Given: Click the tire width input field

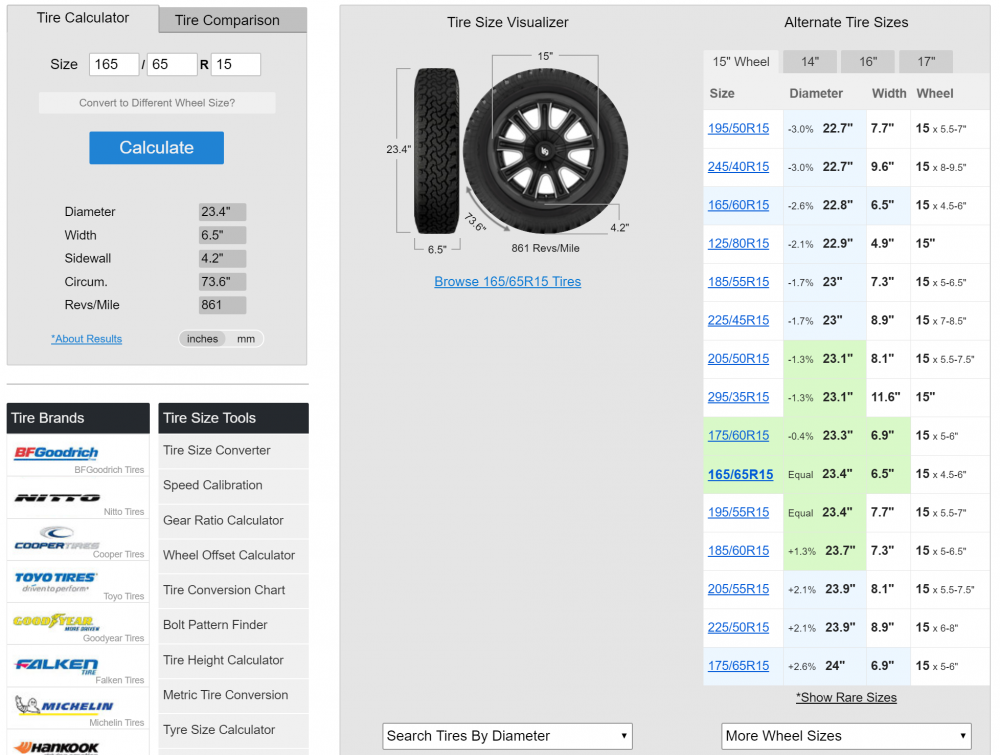Looking at the screenshot, I should coord(115,64).
